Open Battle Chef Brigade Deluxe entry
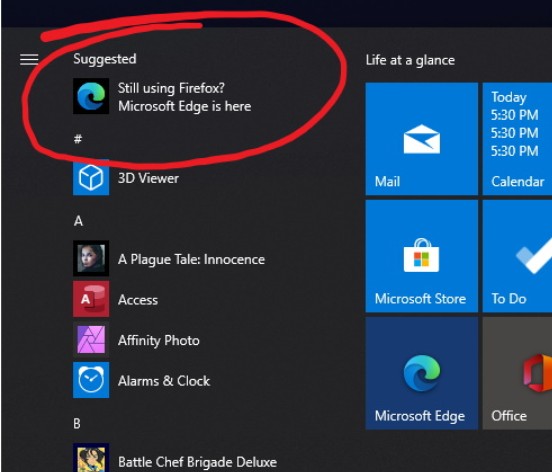 click(197, 462)
